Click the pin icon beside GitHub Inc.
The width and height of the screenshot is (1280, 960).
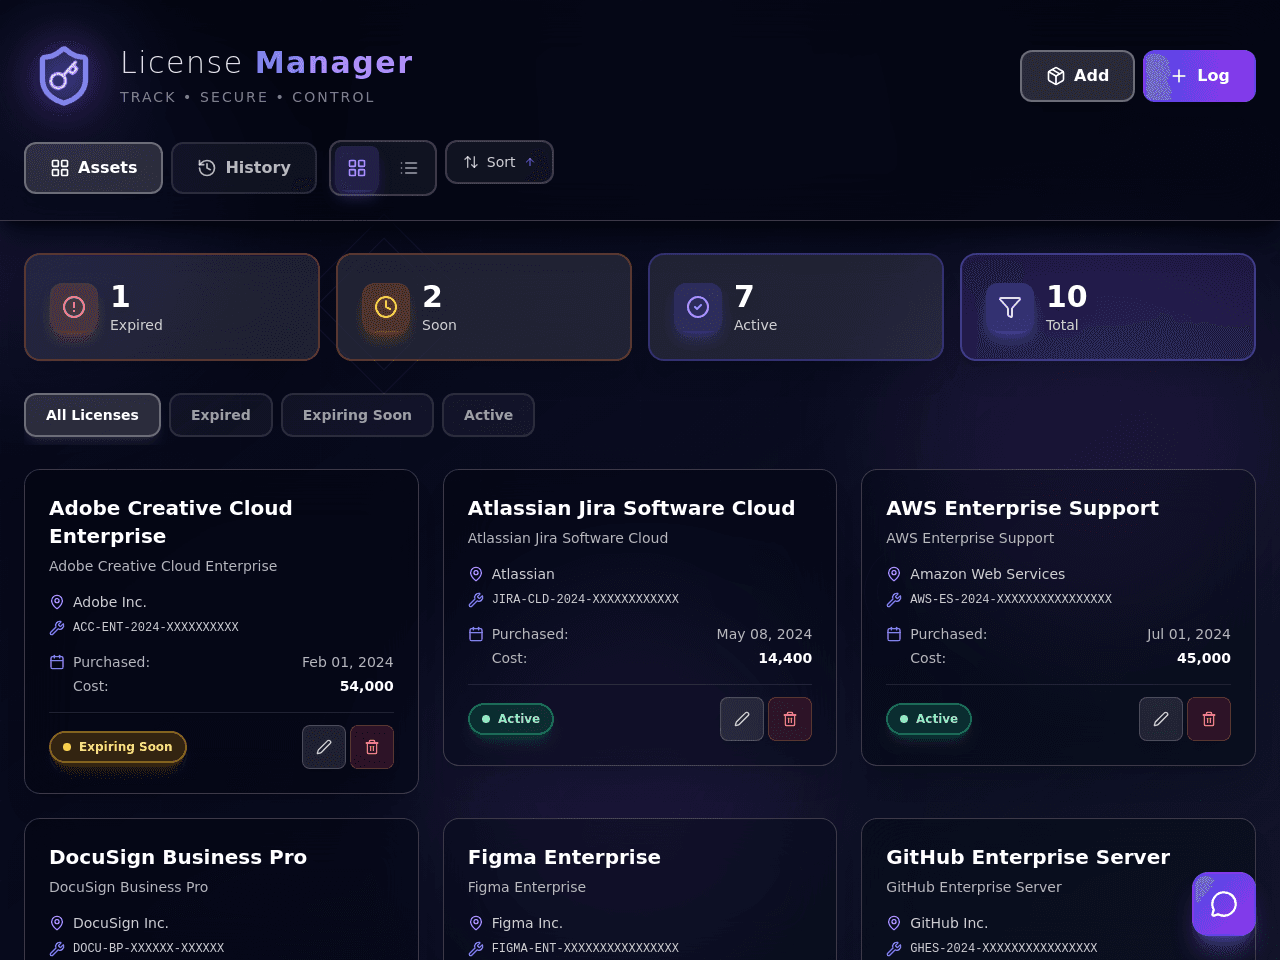[894, 923]
